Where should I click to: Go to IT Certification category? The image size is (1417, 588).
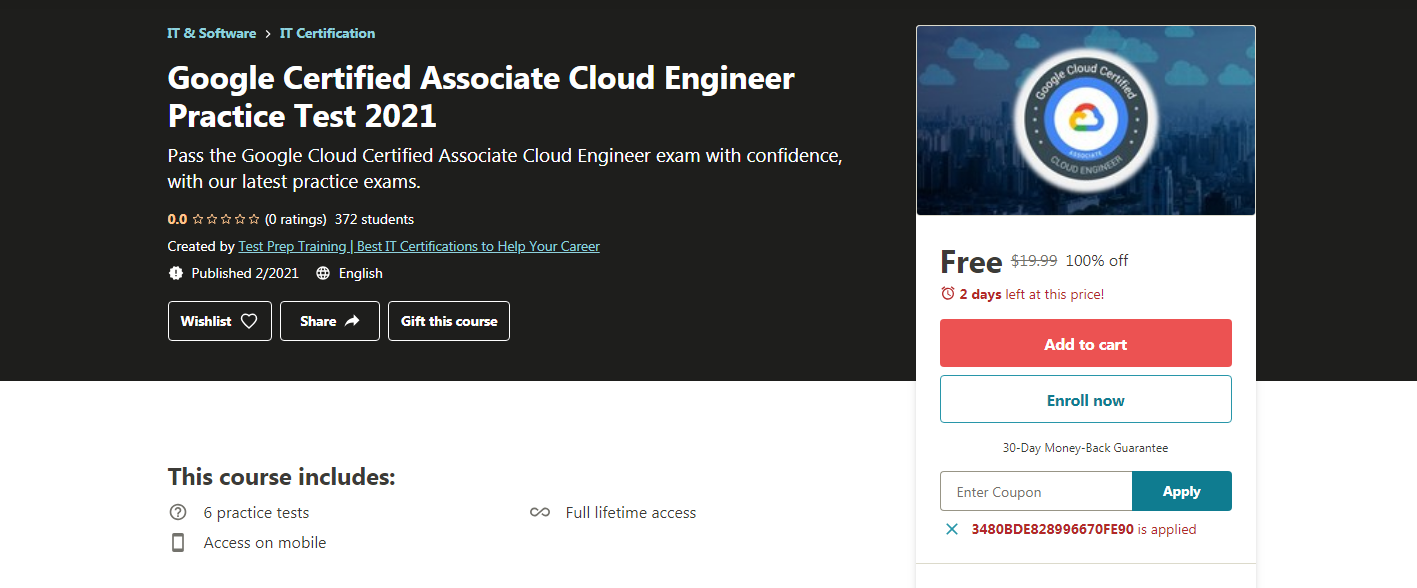(x=327, y=33)
